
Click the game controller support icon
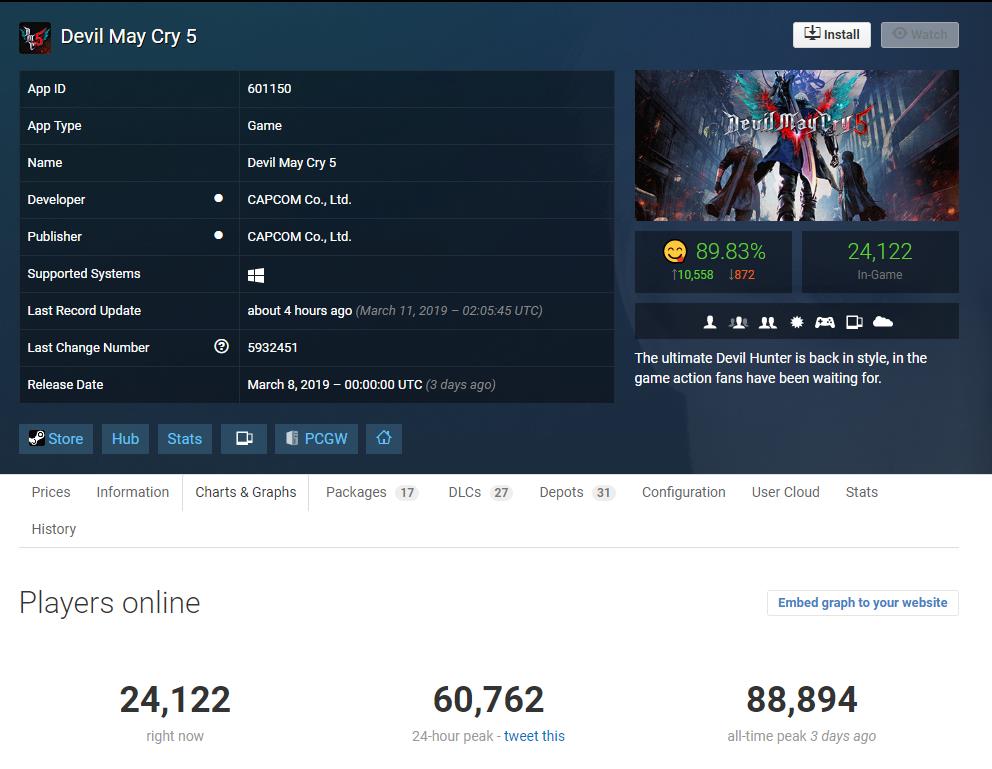(x=824, y=322)
